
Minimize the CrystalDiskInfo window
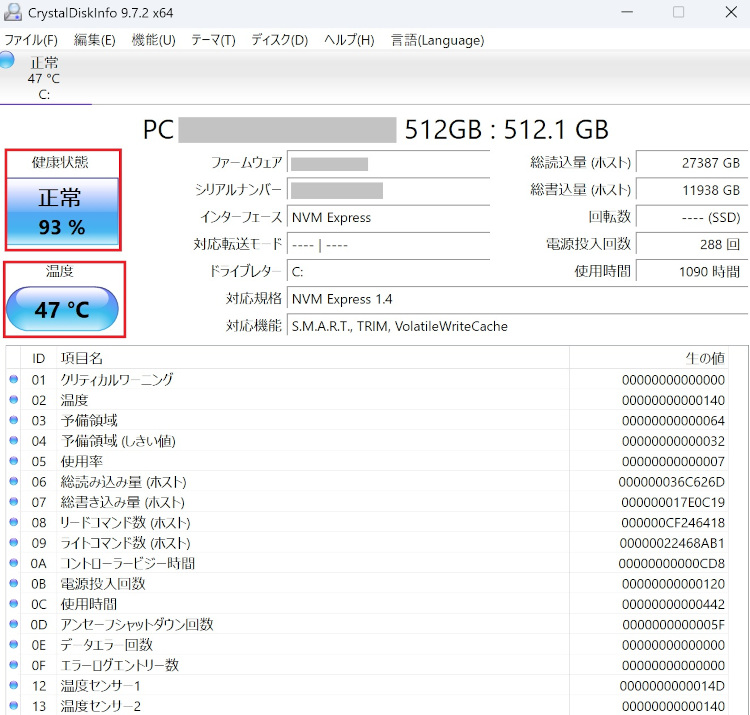click(x=627, y=12)
